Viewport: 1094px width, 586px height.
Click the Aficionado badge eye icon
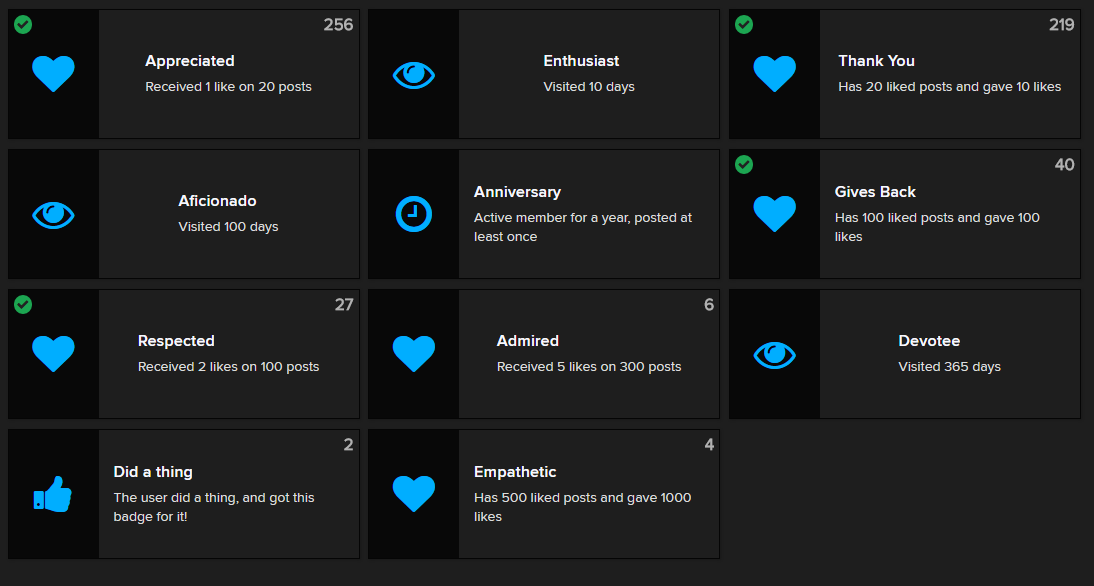(x=53, y=214)
